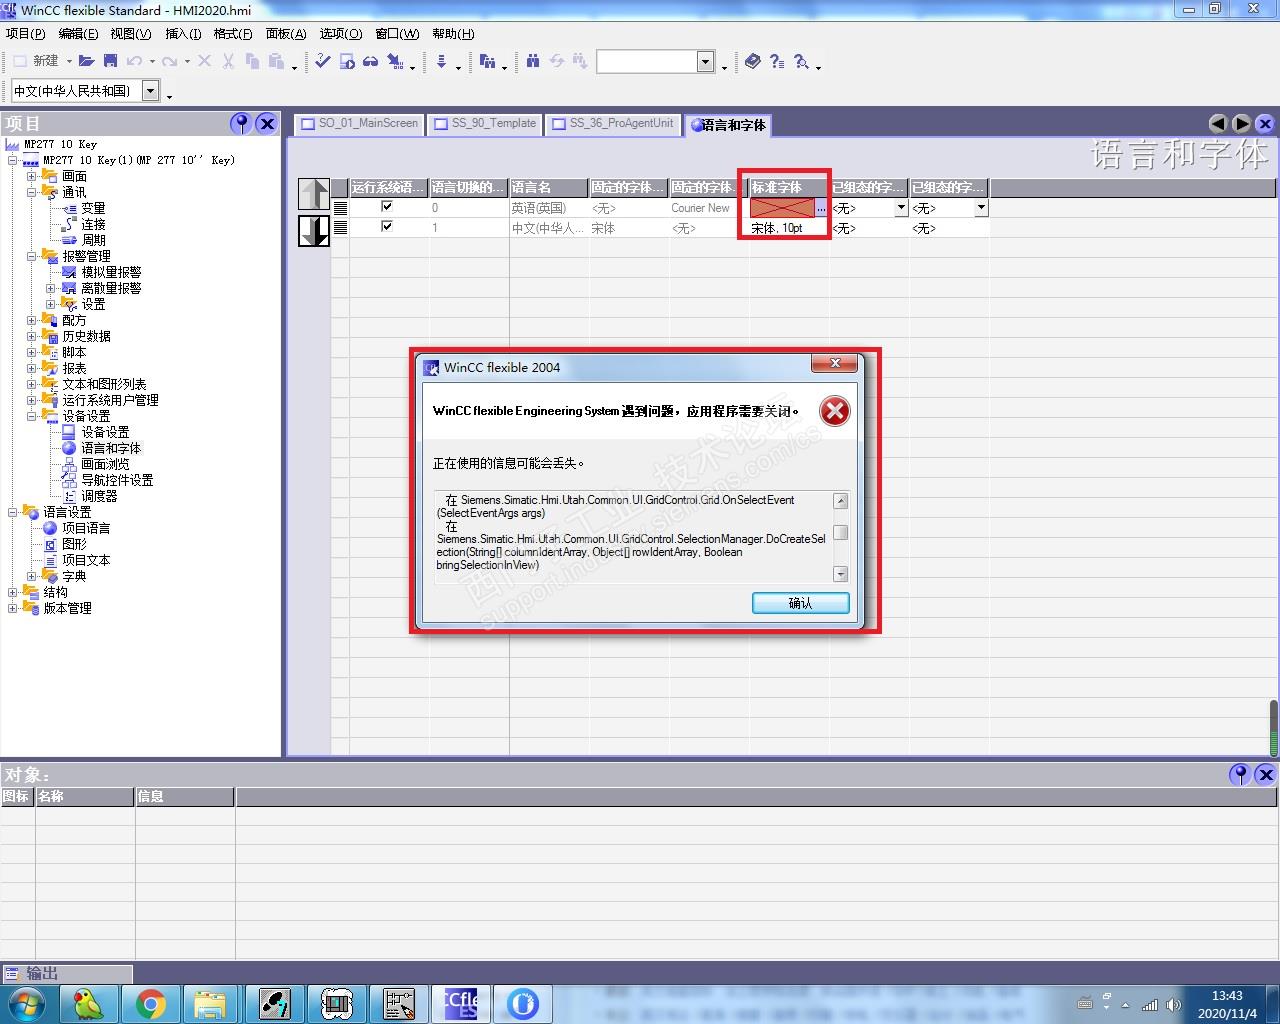
Task: Click the Cut scissors icon
Action: (x=228, y=61)
